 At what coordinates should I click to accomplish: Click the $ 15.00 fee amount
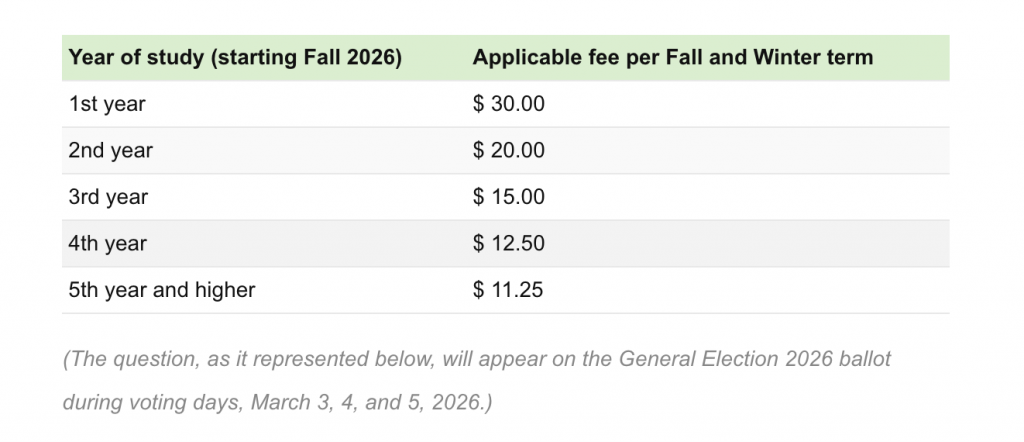(x=509, y=197)
